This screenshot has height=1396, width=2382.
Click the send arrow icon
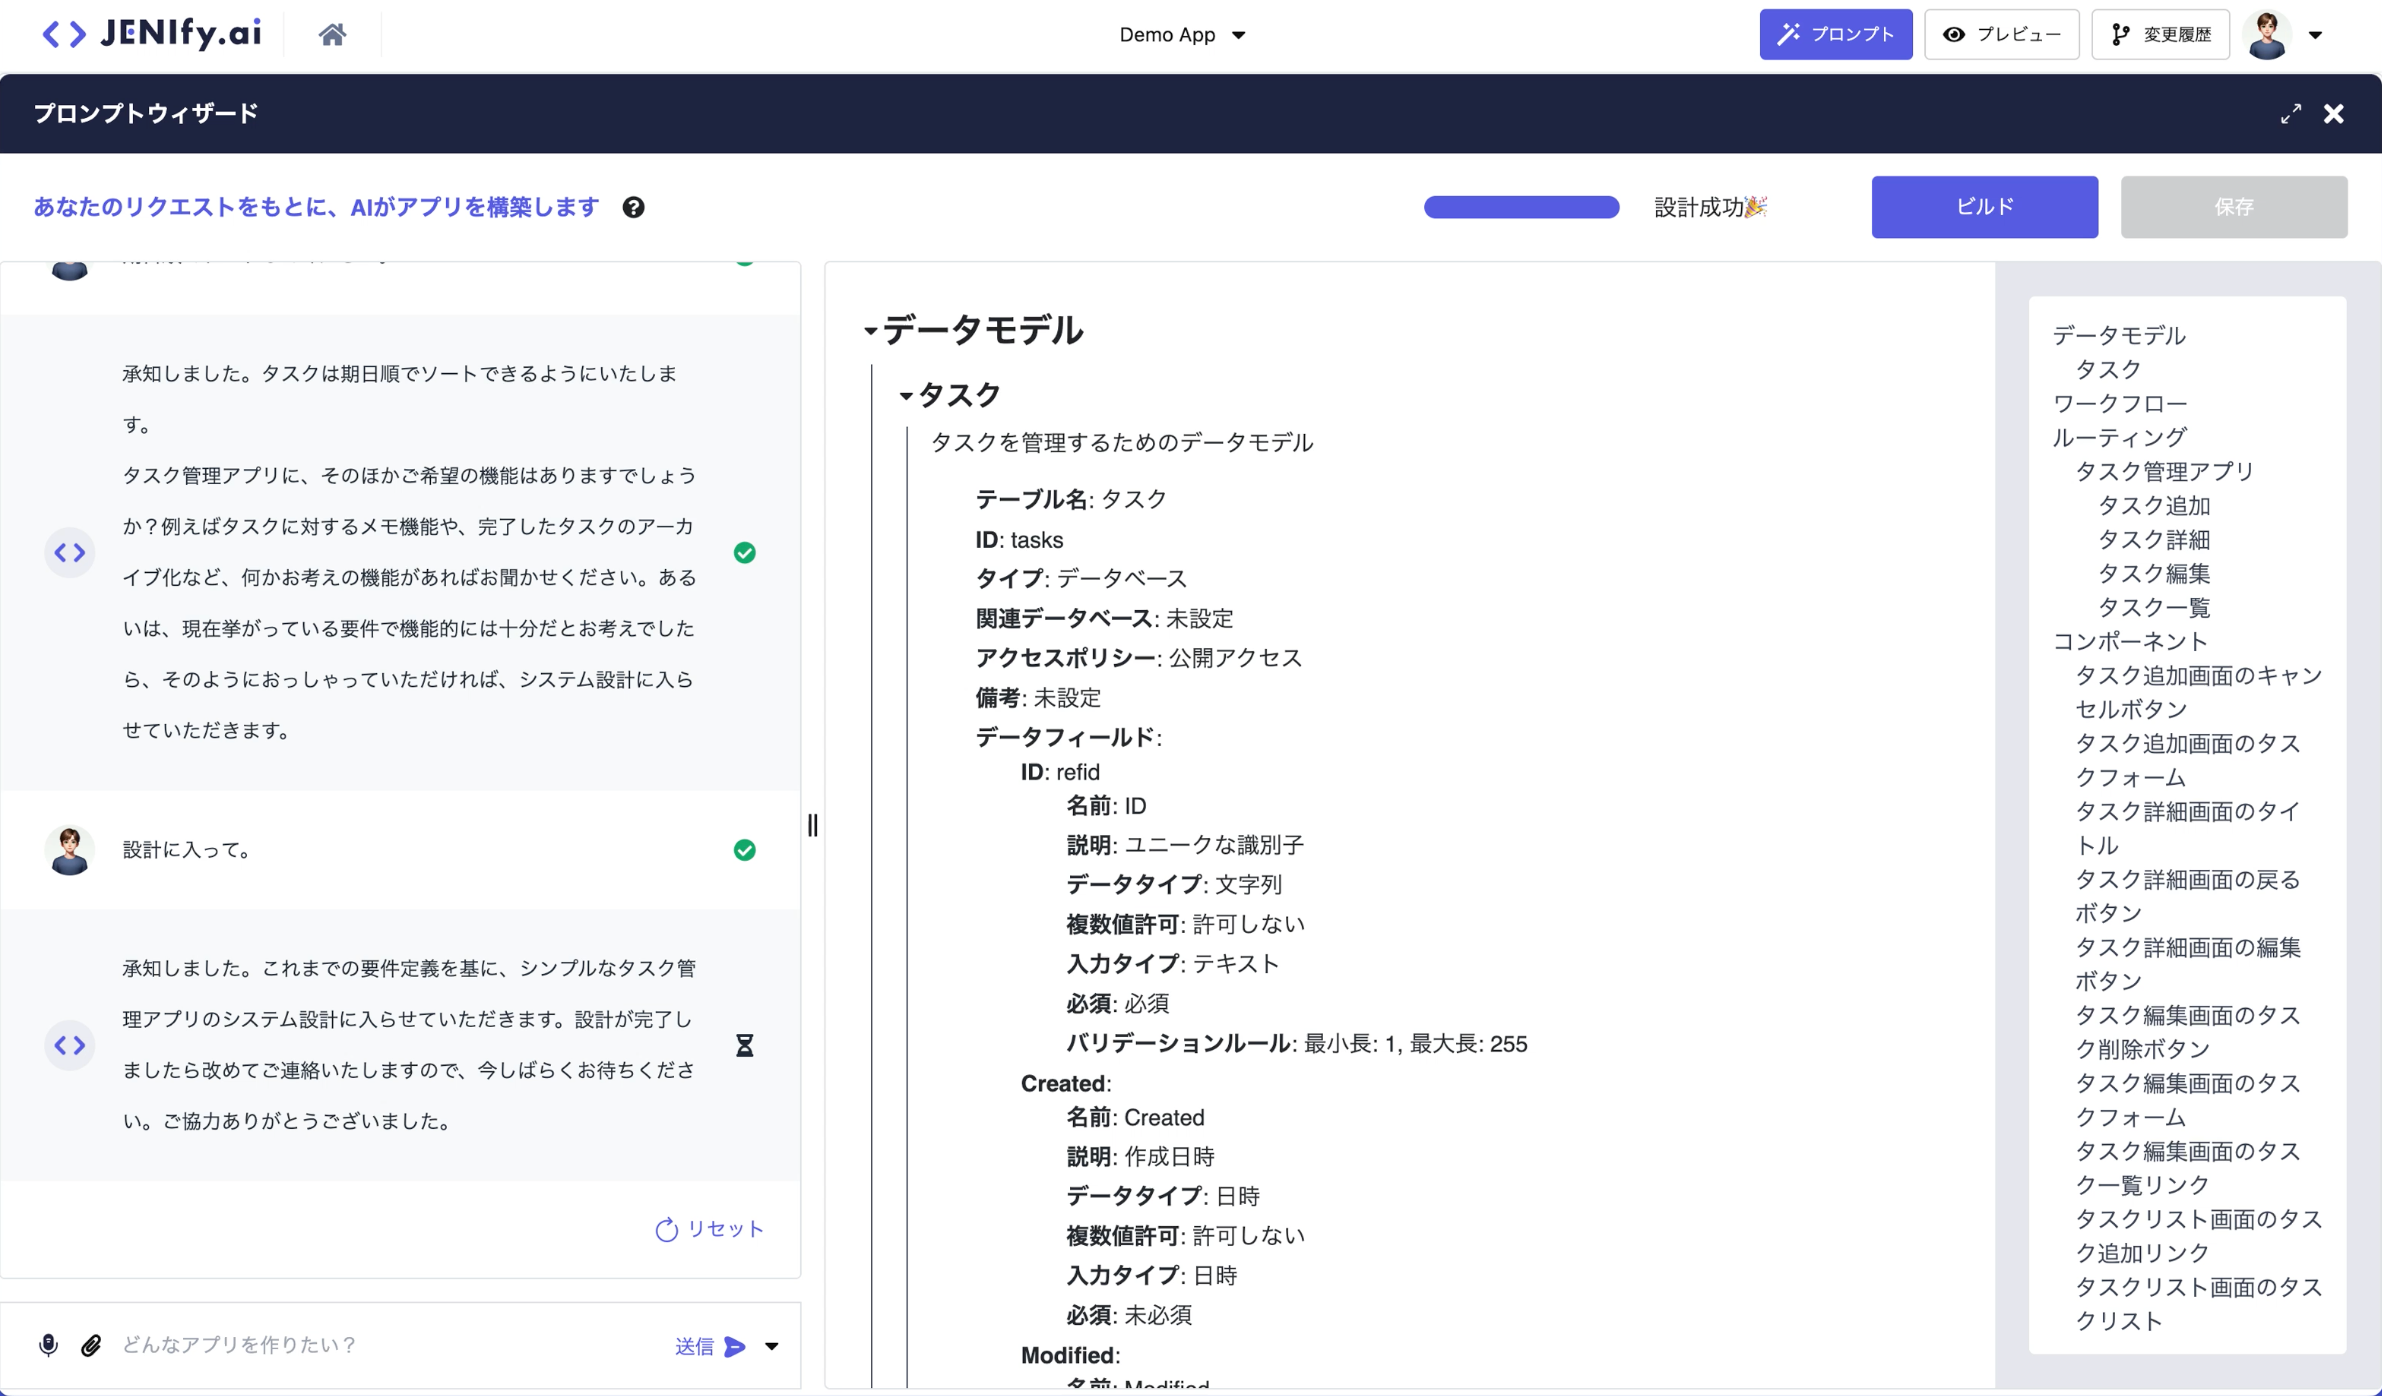[x=735, y=1346]
